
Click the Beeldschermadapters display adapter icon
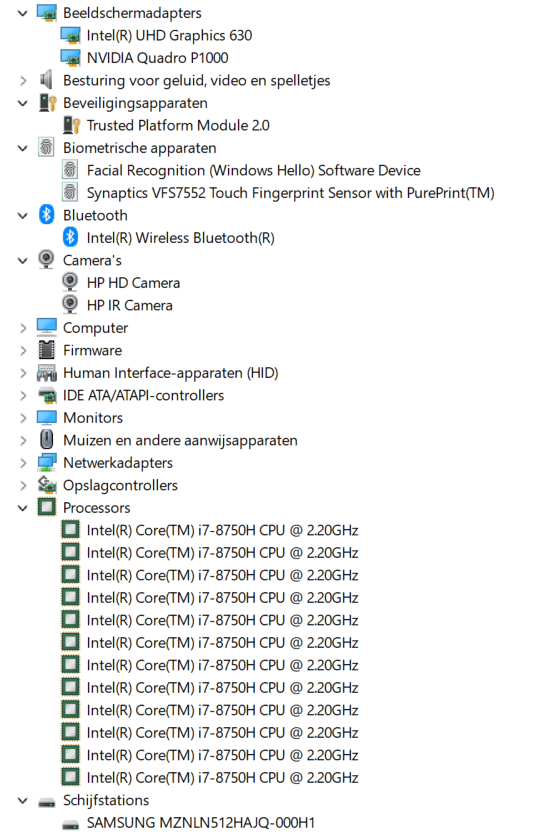coord(47,13)
